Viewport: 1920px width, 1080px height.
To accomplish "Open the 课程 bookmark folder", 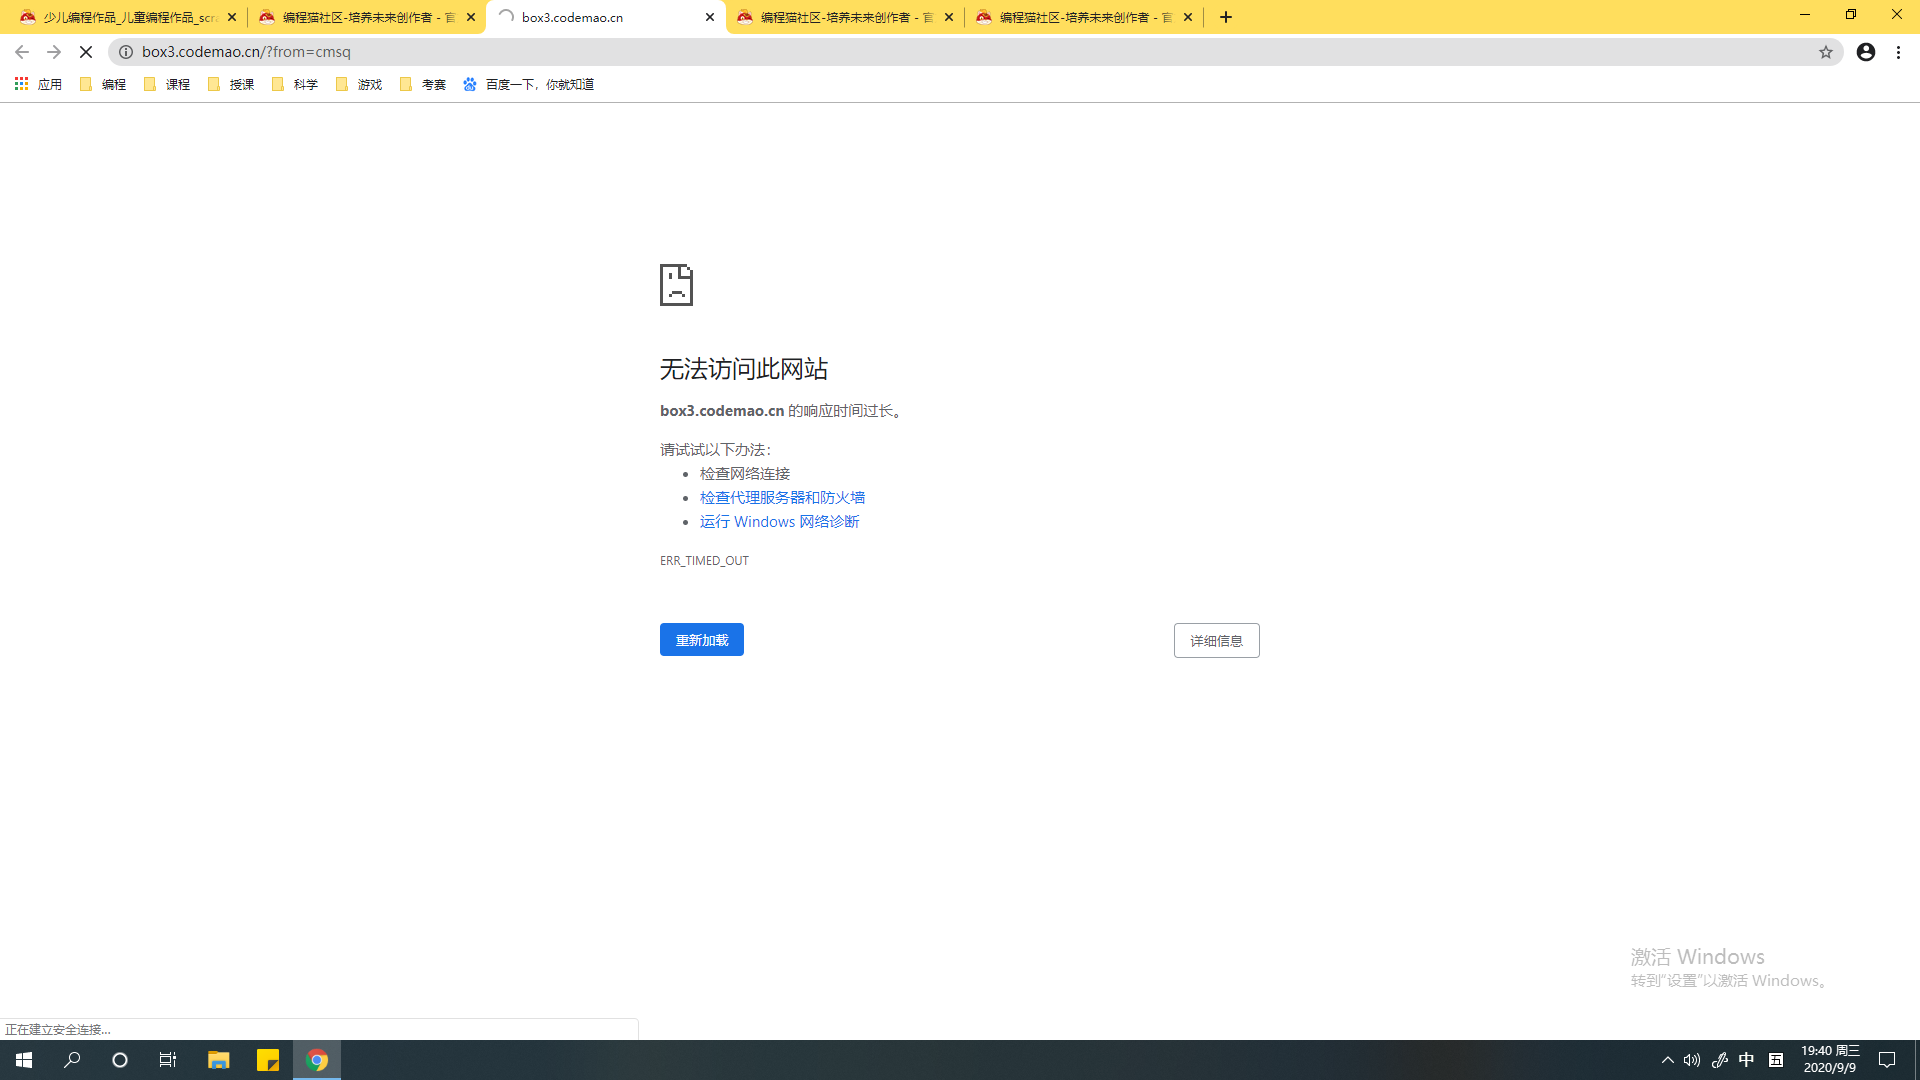I will click(167, 85).
